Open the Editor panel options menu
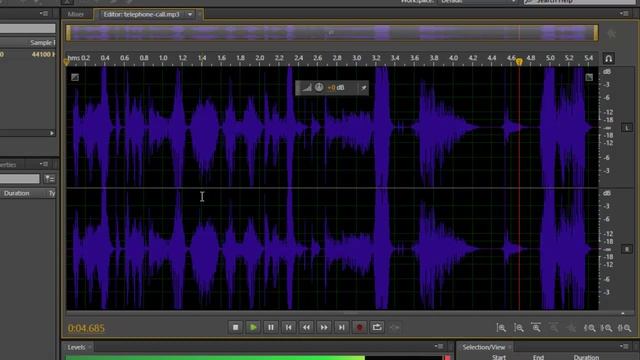The image size is (640, 360). coord(624,14)
